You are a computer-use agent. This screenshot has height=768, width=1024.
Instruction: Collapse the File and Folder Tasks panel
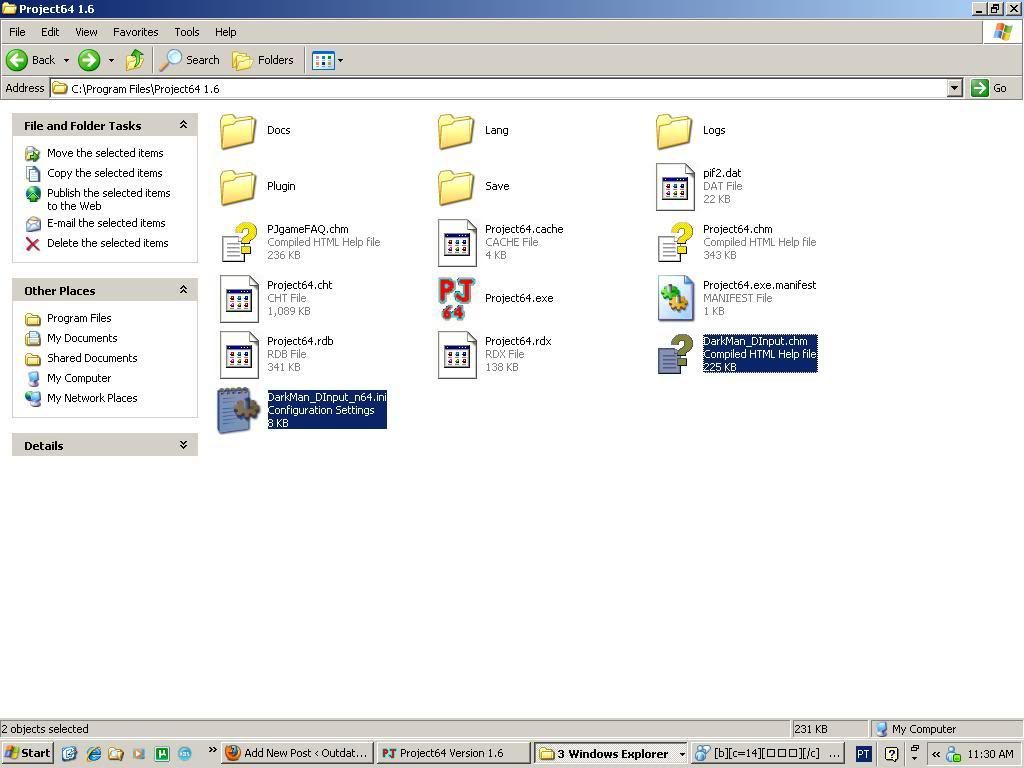[x=183, y=125]
